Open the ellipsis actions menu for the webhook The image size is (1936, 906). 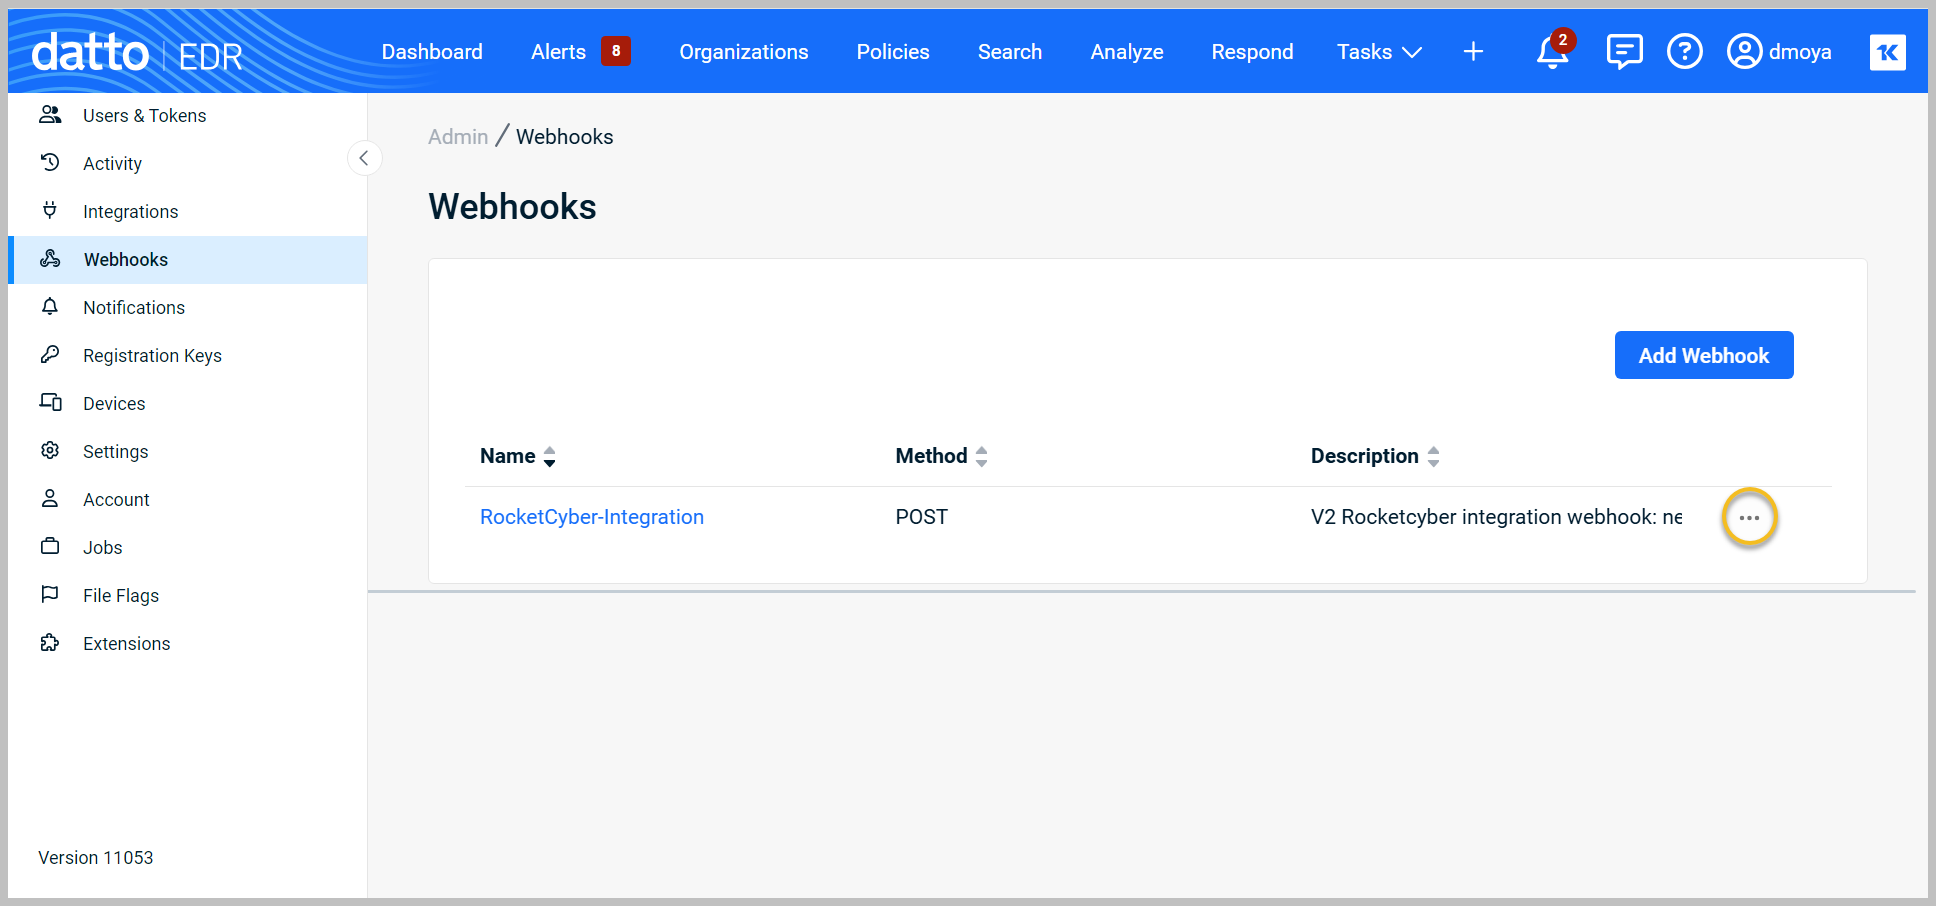pos(1749,517)
